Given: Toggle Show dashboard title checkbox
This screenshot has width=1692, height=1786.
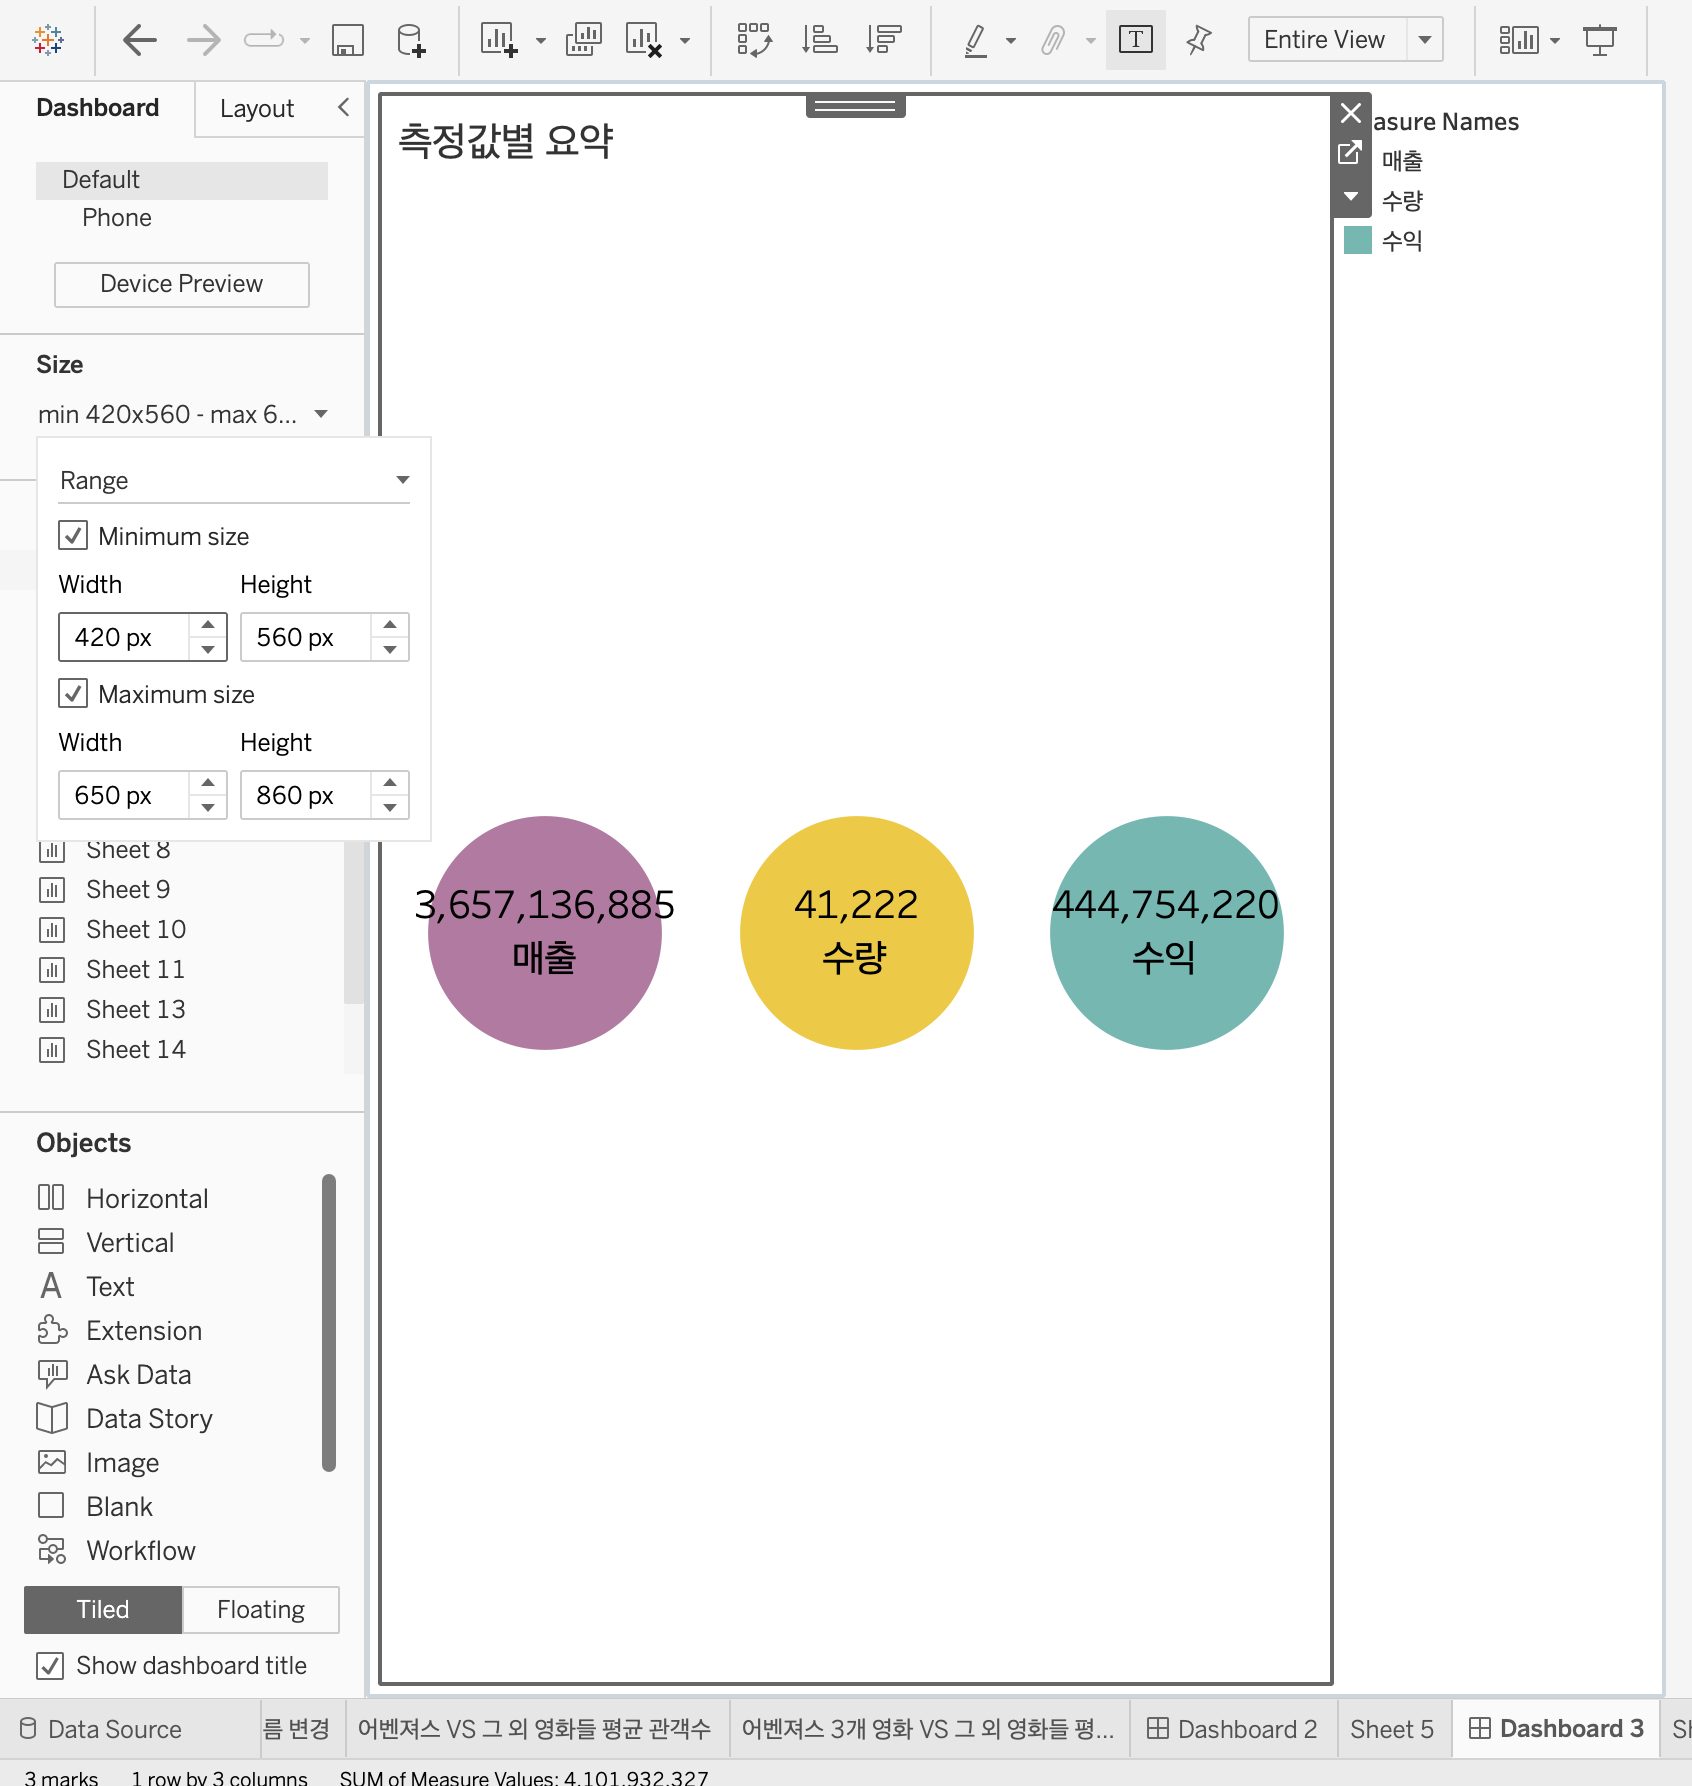Looking at the screenshot, I should point(50,1665).
